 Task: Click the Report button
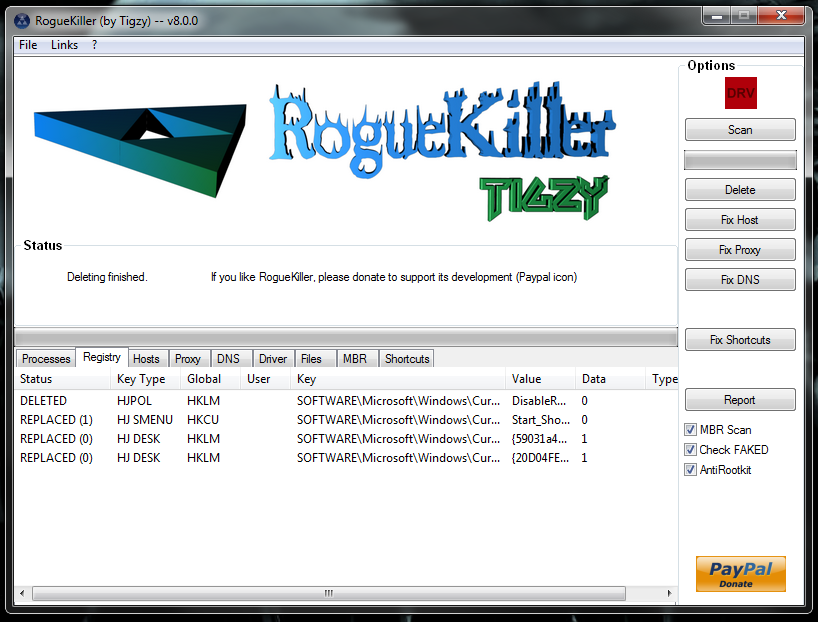click(740, 400)
